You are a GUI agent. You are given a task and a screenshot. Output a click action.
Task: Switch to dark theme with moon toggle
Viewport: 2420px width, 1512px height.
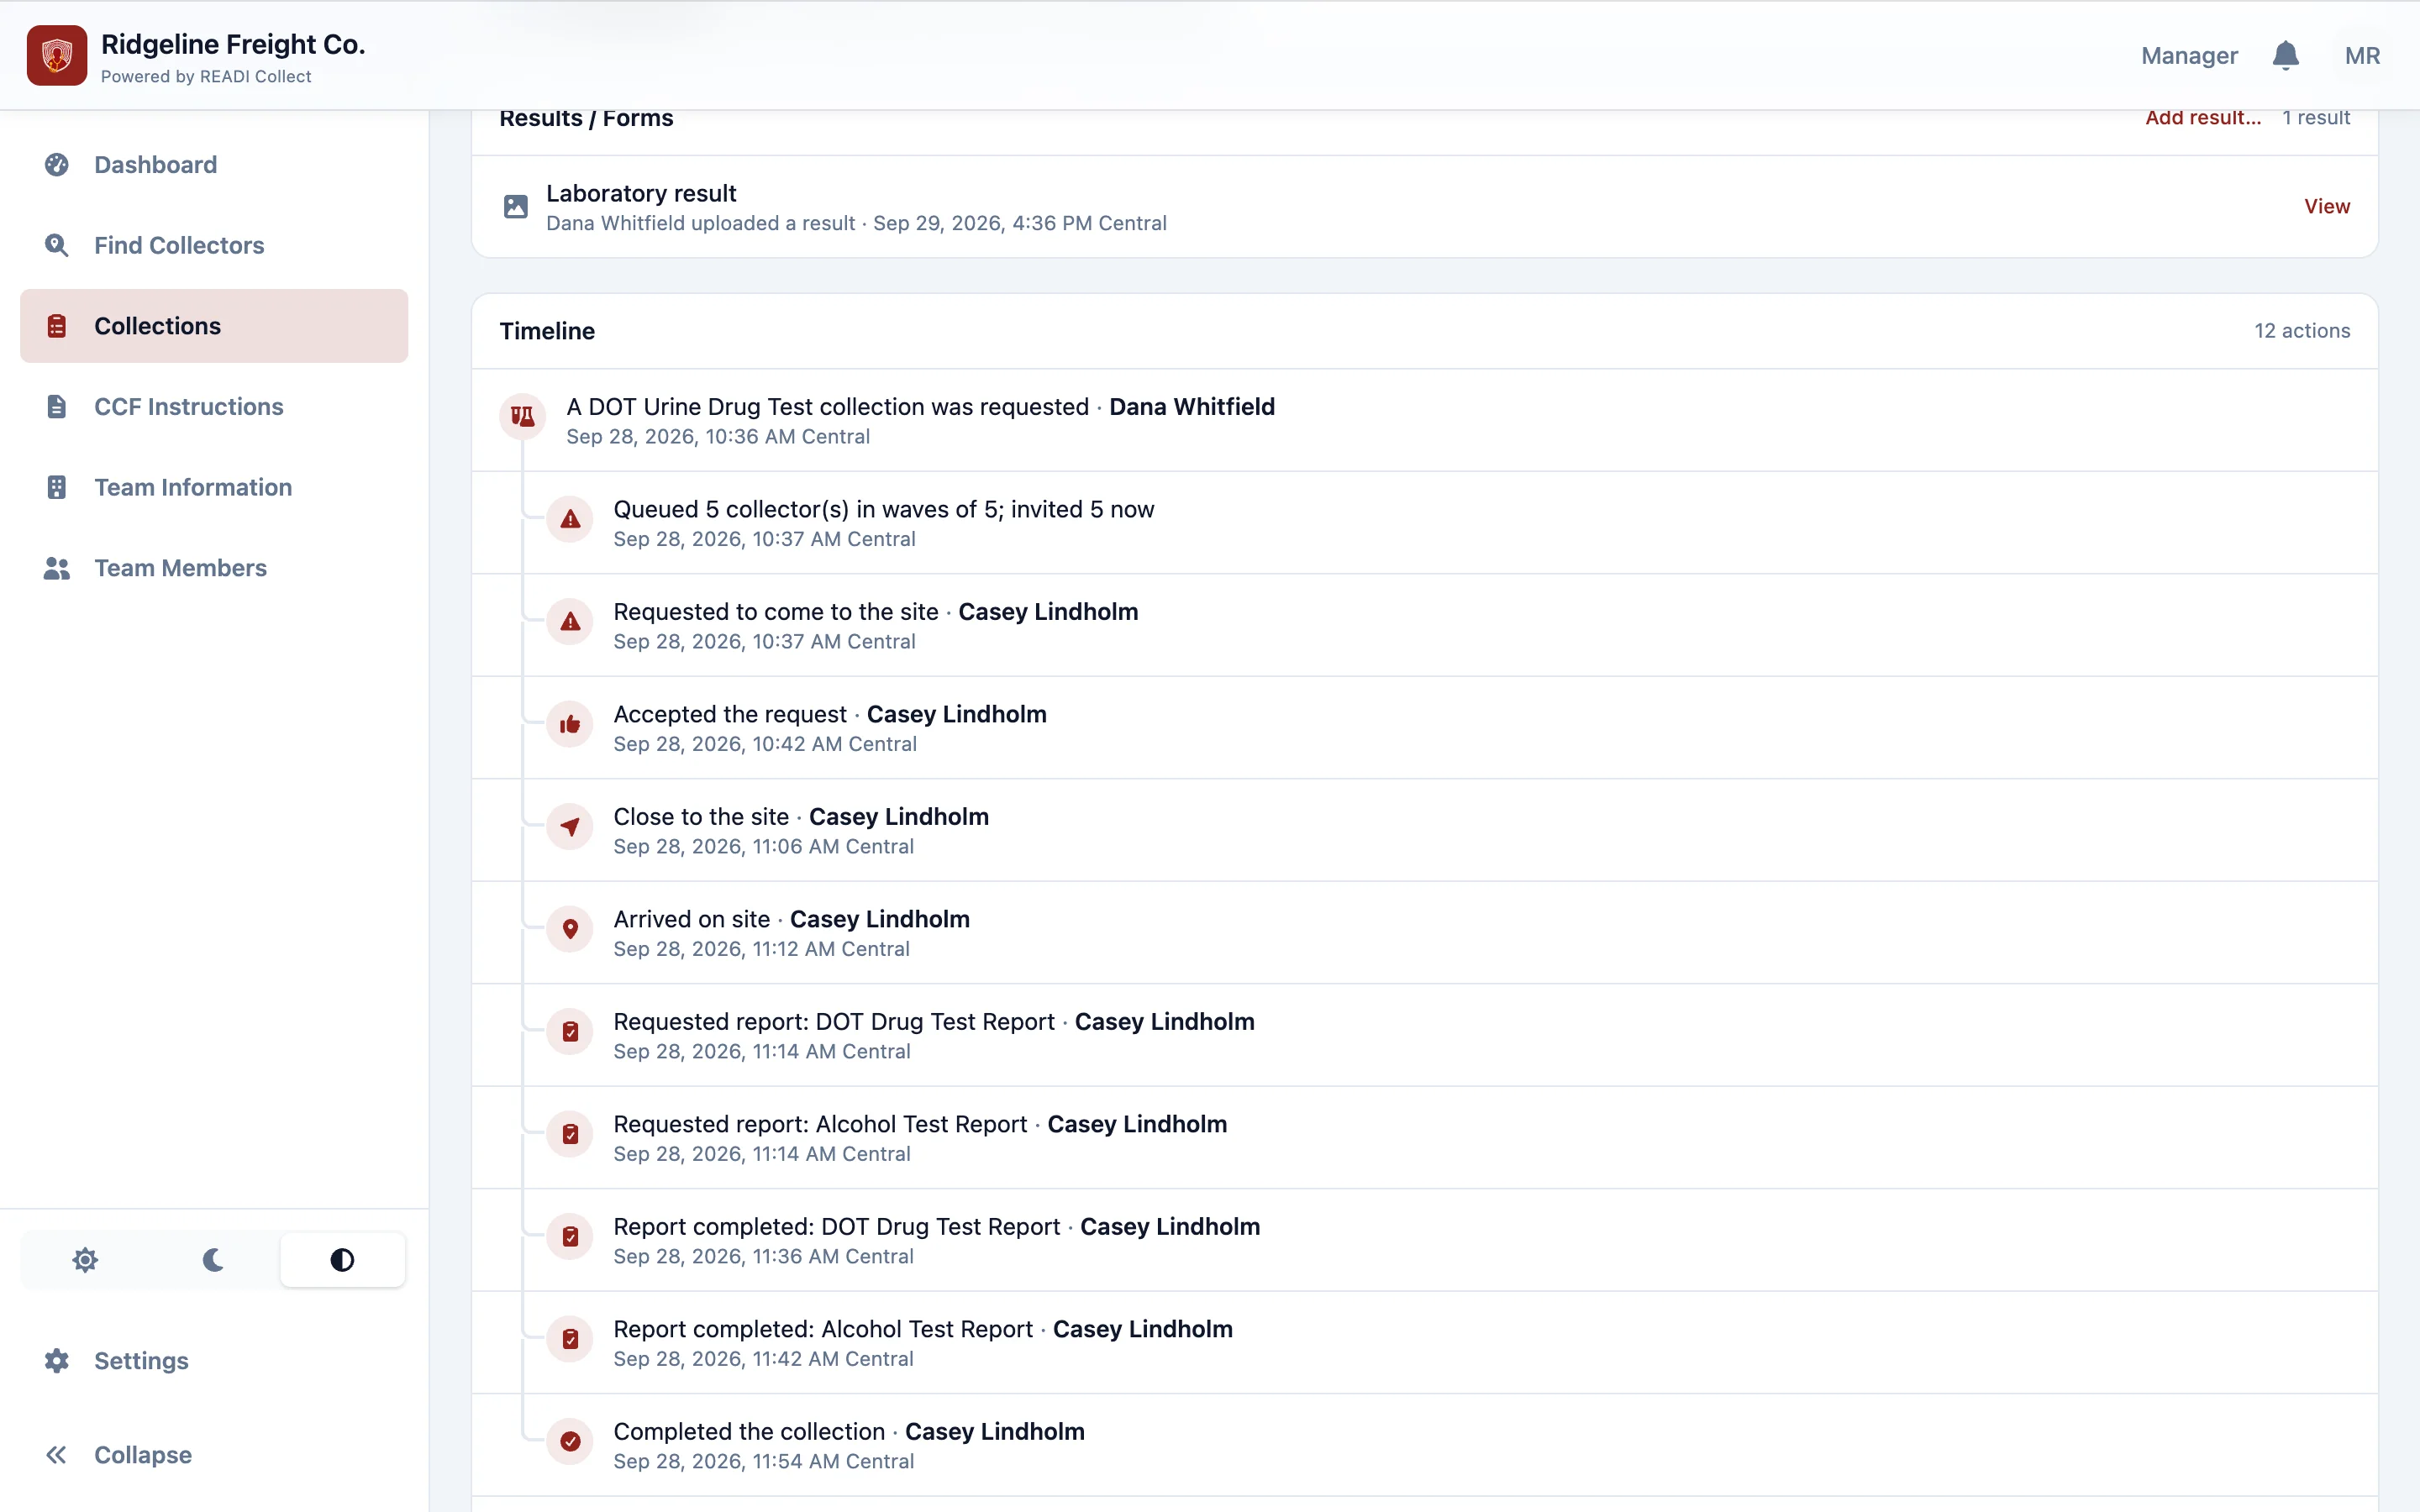pos(213,1259)
